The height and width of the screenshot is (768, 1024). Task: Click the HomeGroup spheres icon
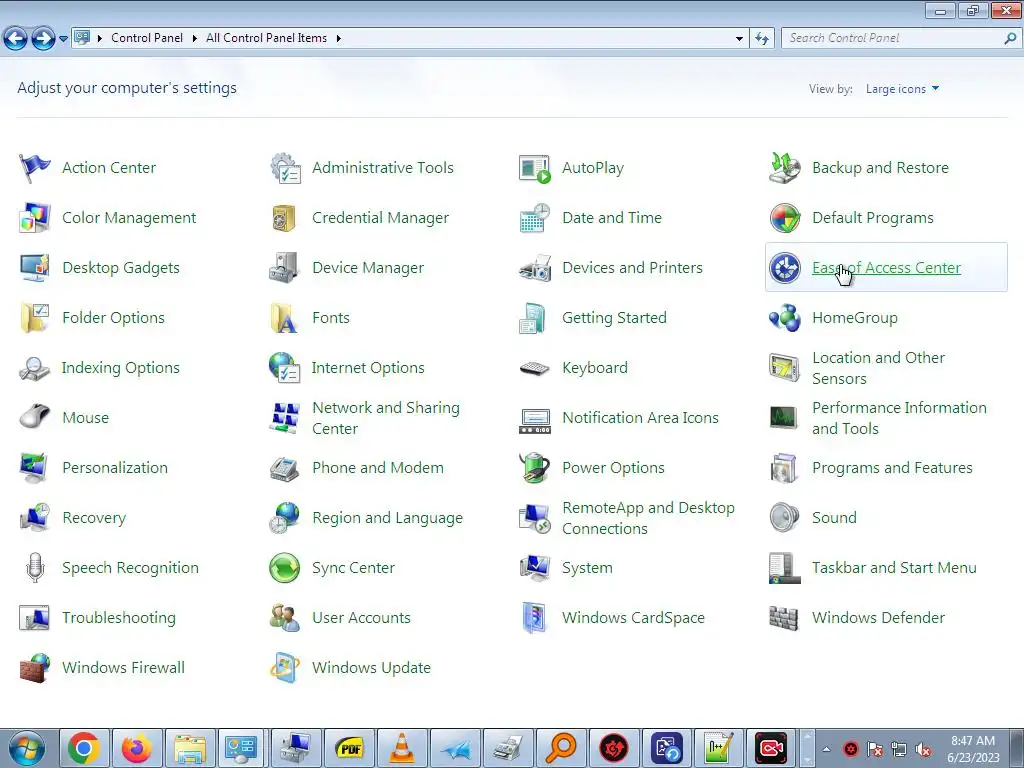coord(784,318)
